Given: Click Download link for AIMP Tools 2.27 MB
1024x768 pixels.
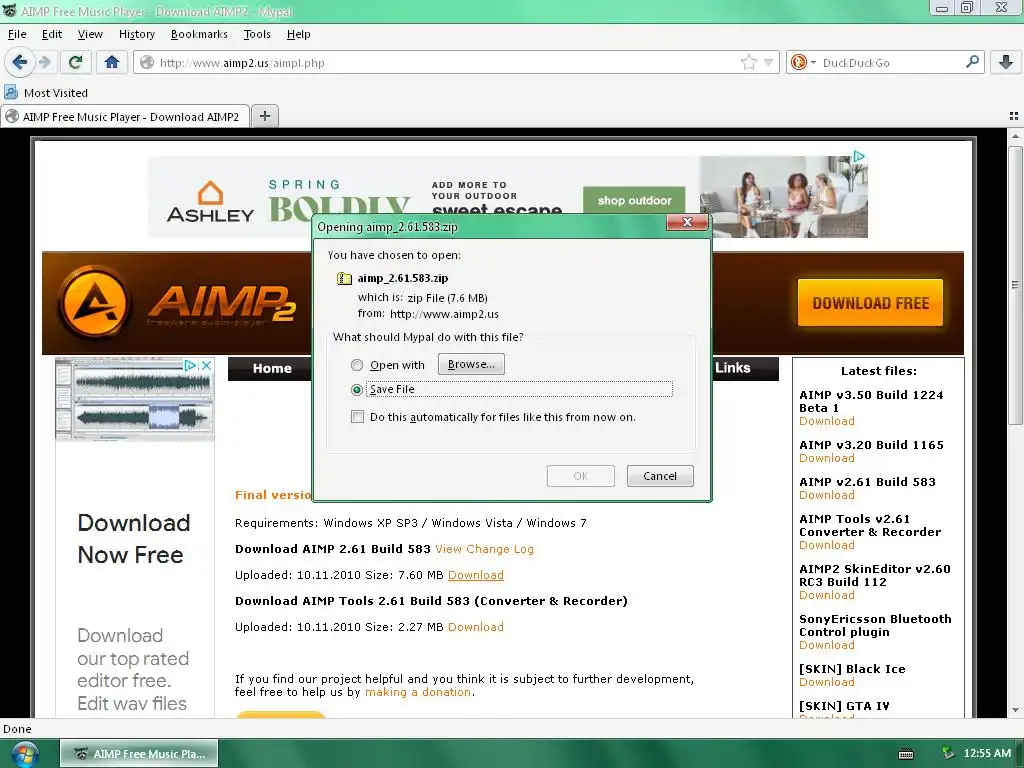Looking at the screenshot, I should tap(475, 627).
